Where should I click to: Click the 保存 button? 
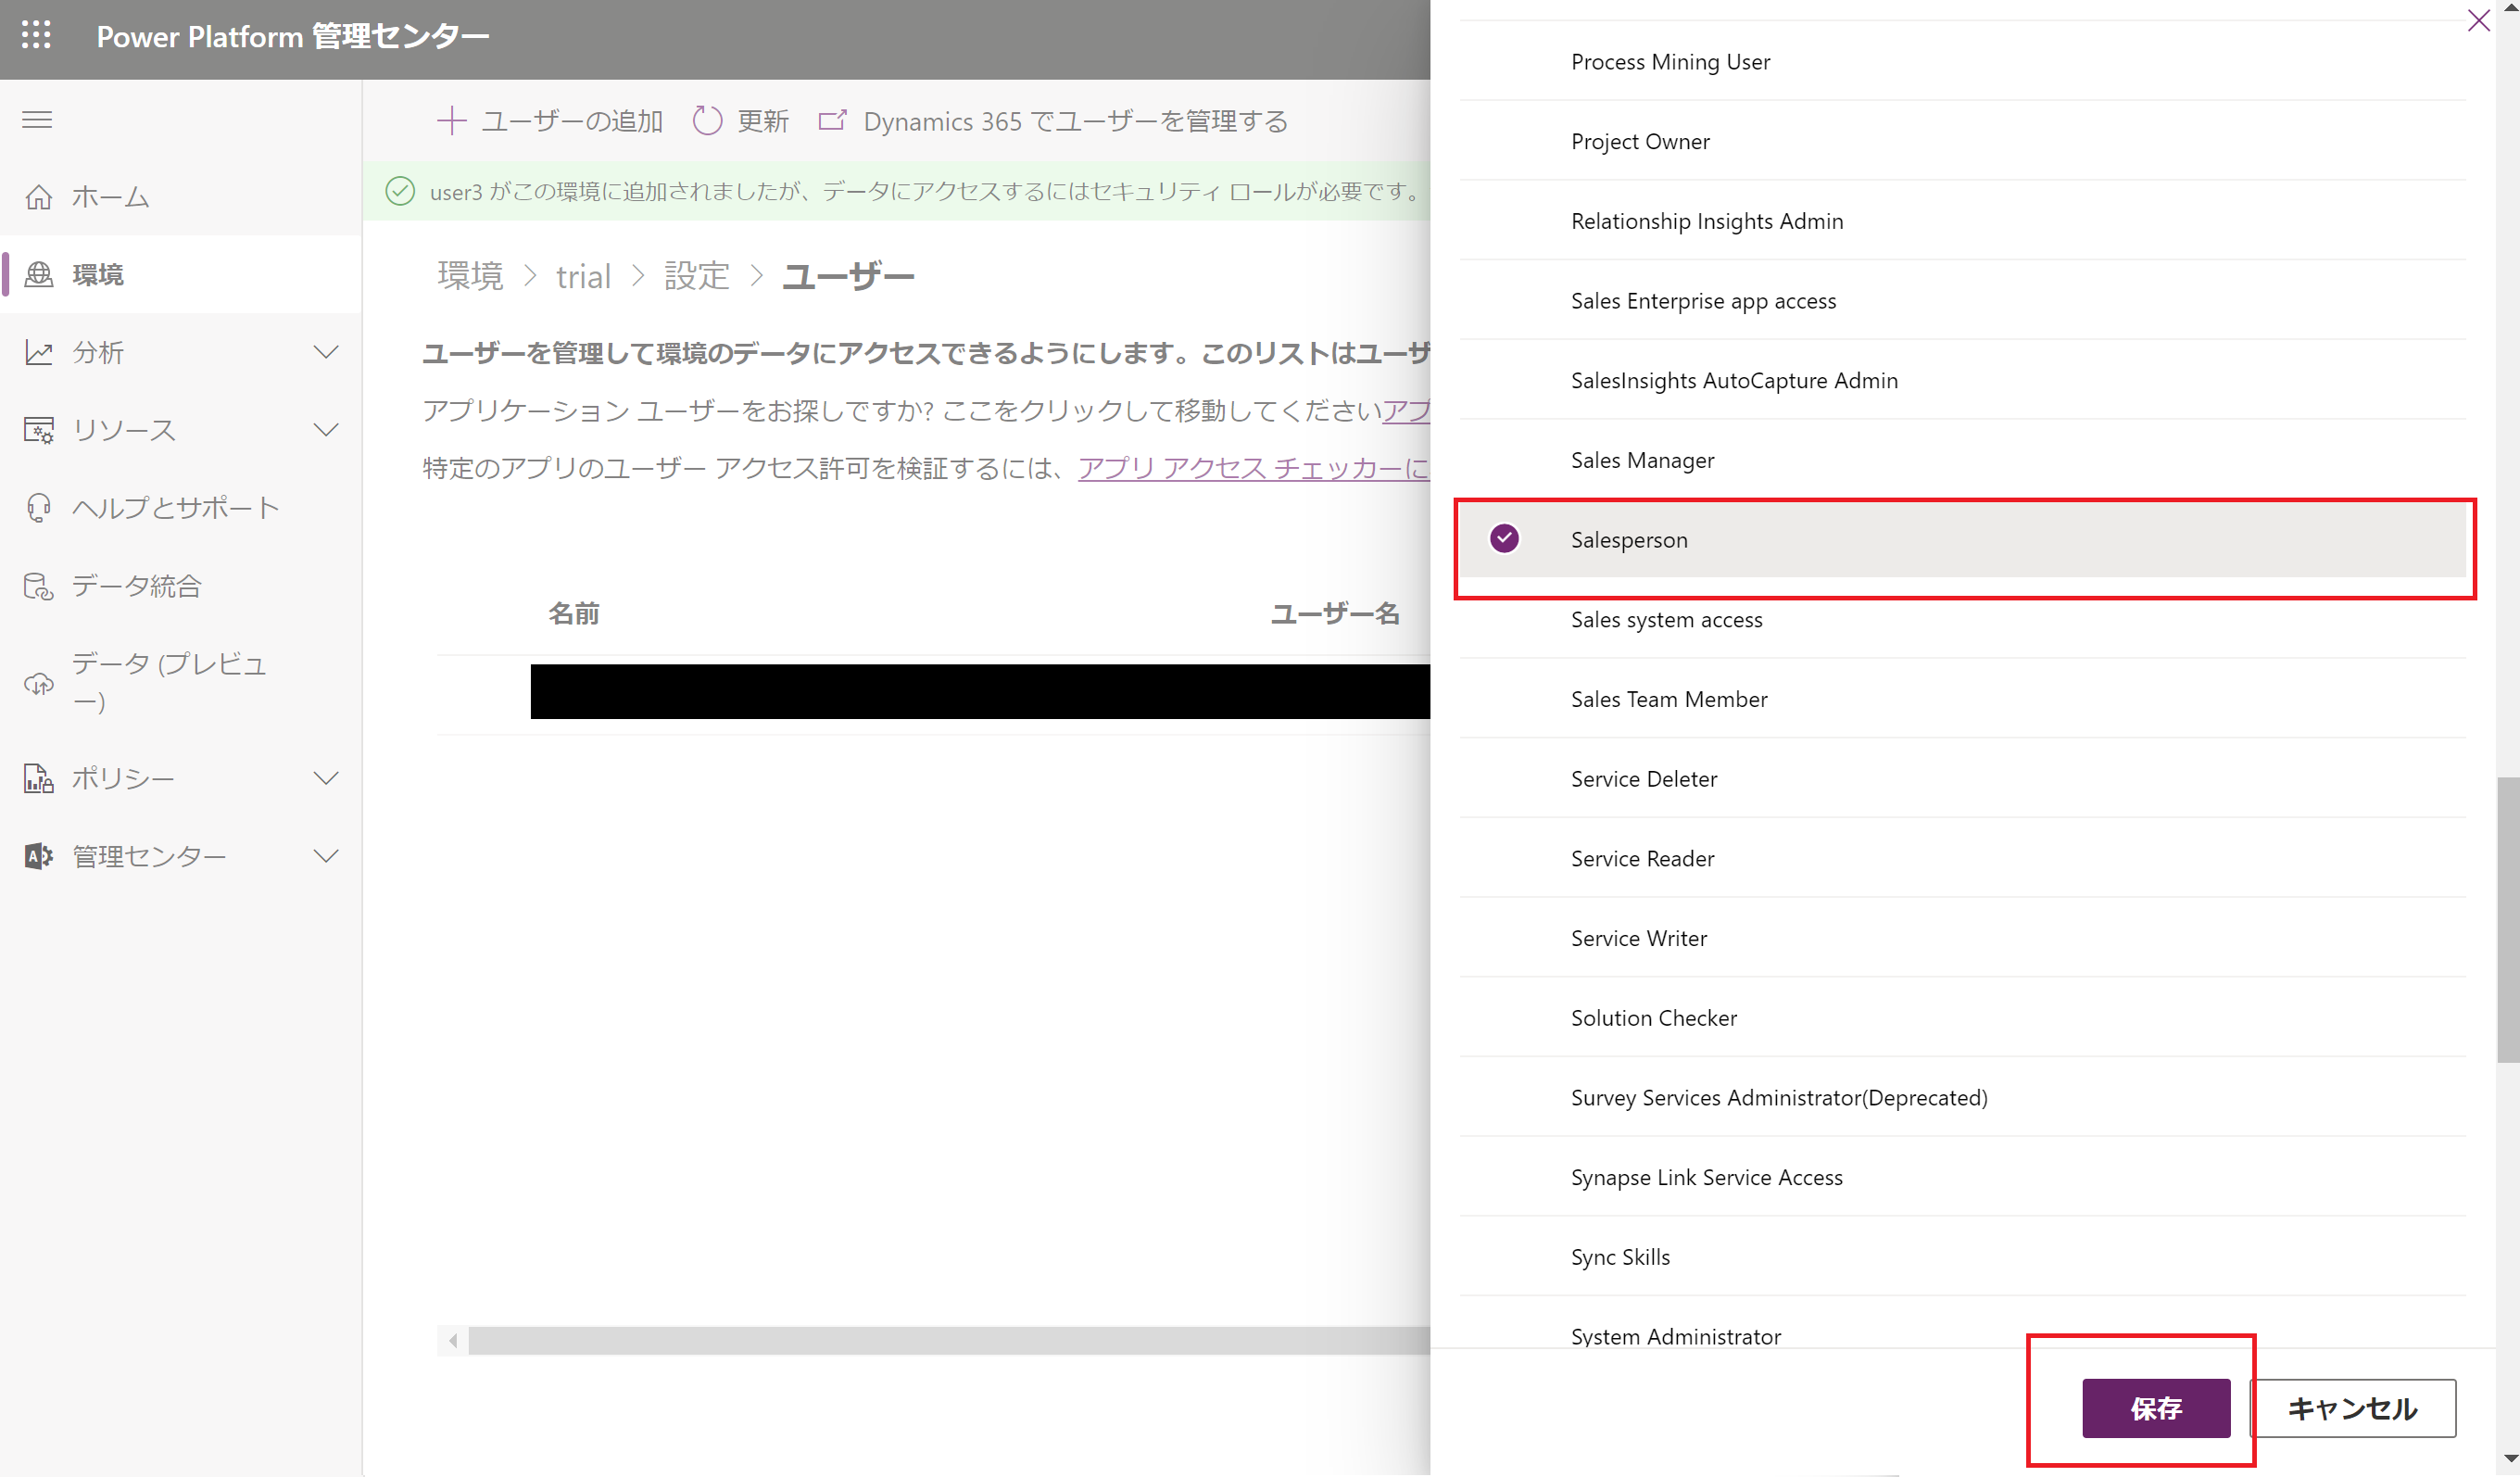[2156, 1408]
